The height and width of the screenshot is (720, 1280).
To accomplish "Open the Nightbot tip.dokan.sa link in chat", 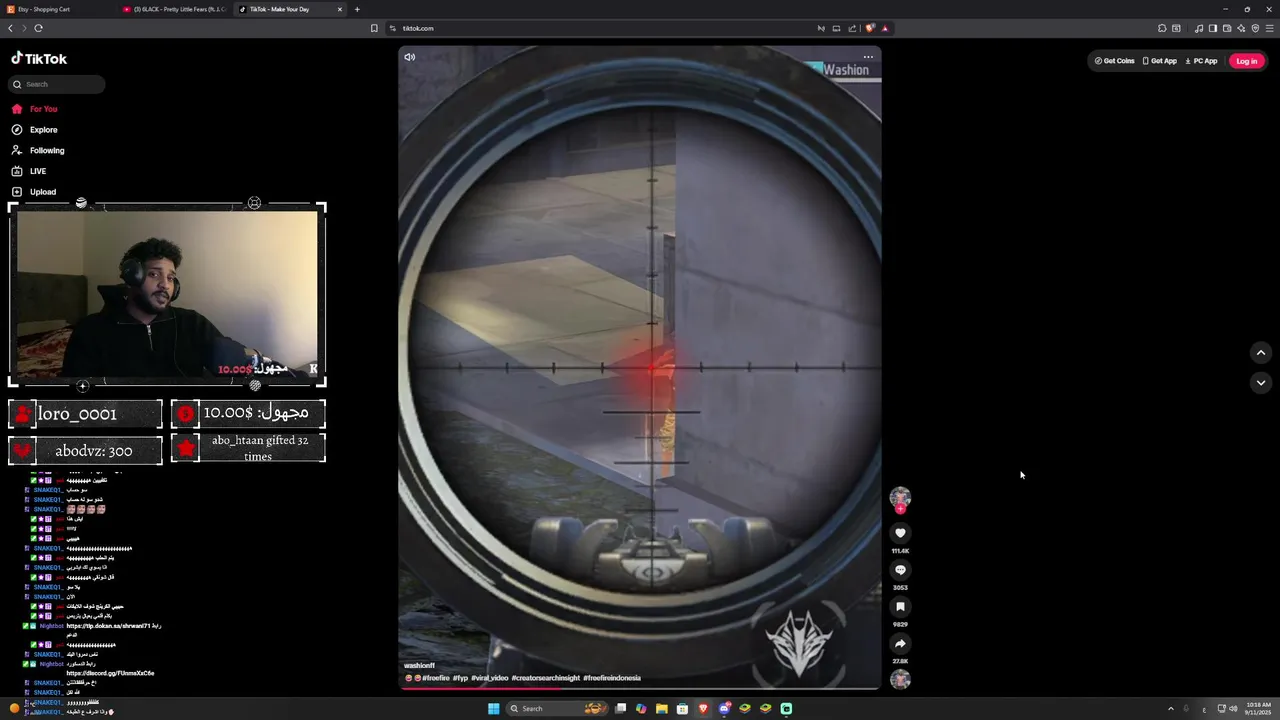I will (106, 626).
